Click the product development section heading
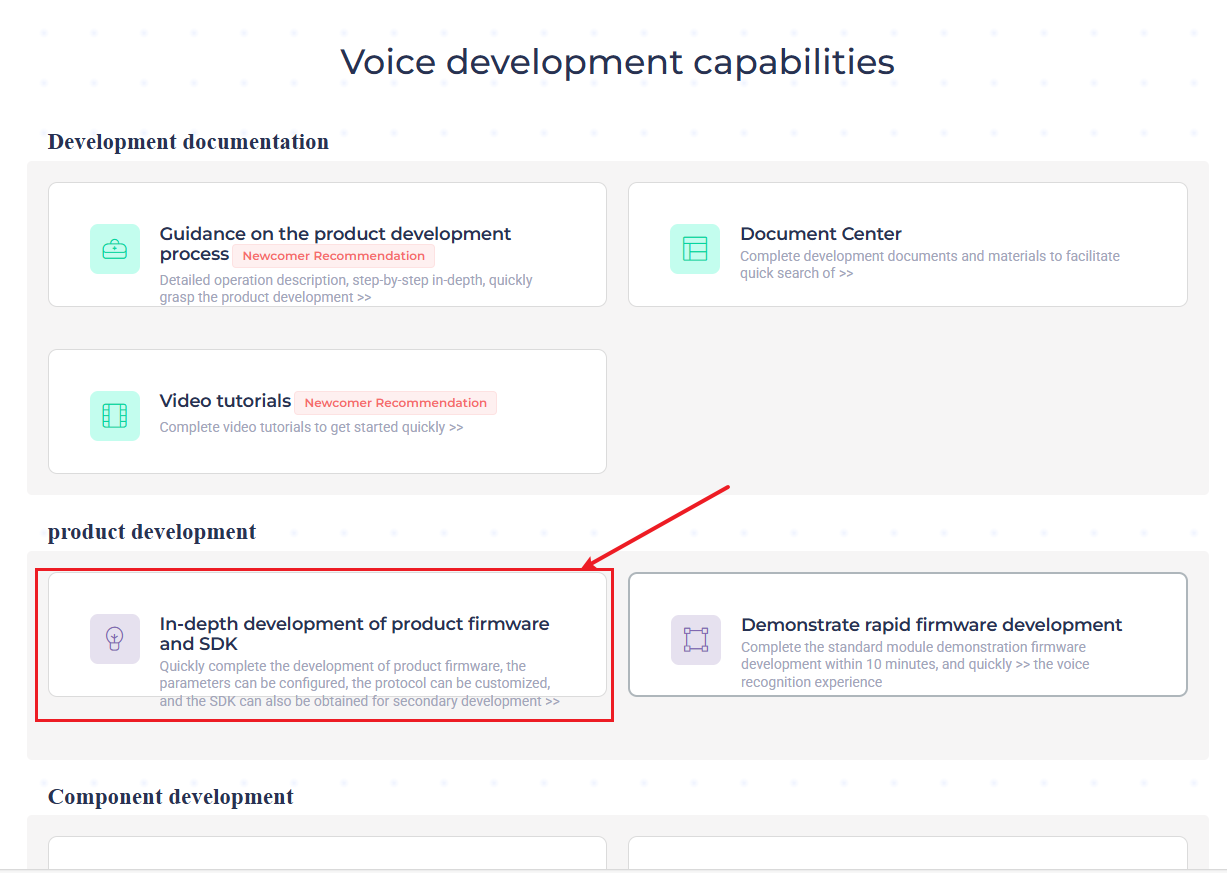1227x873 pixels. [x=152, y=532]
